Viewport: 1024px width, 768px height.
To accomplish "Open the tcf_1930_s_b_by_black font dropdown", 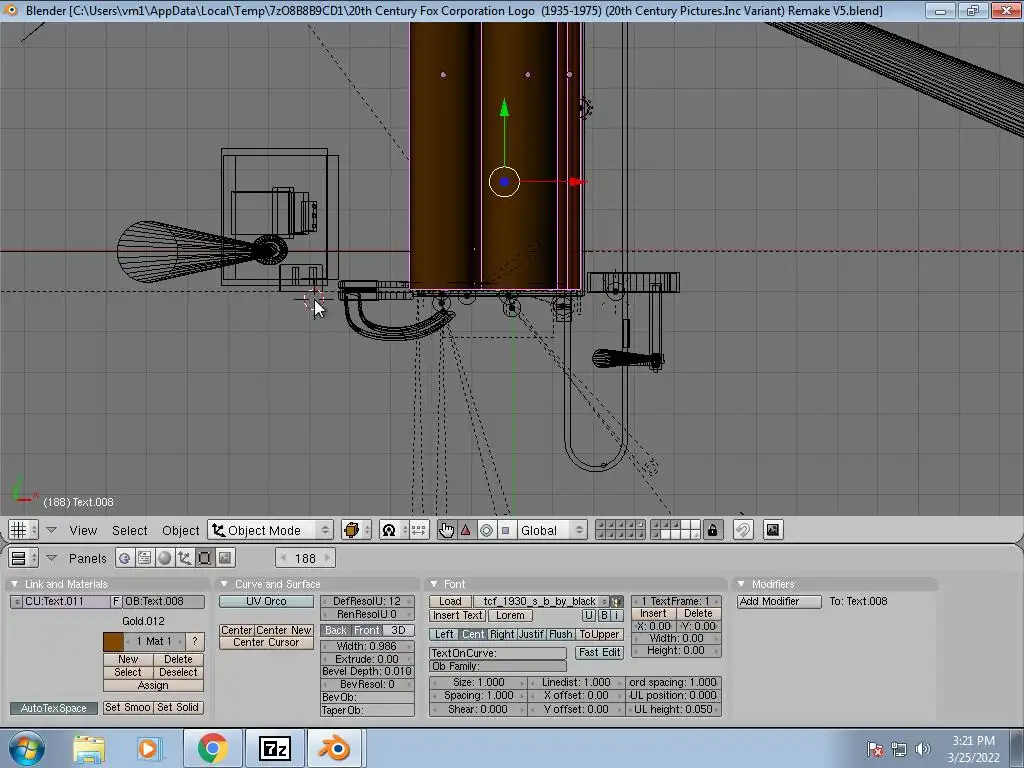I will click(541, 601).
